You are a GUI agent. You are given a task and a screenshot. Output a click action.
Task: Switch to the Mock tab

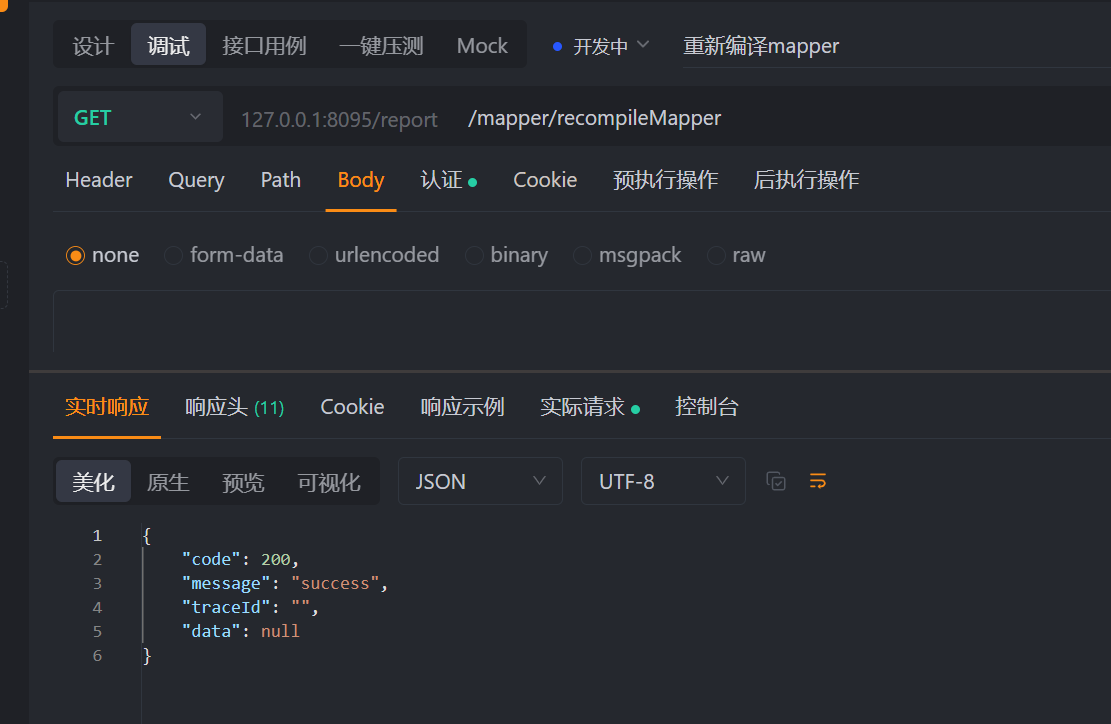[482, 45]
